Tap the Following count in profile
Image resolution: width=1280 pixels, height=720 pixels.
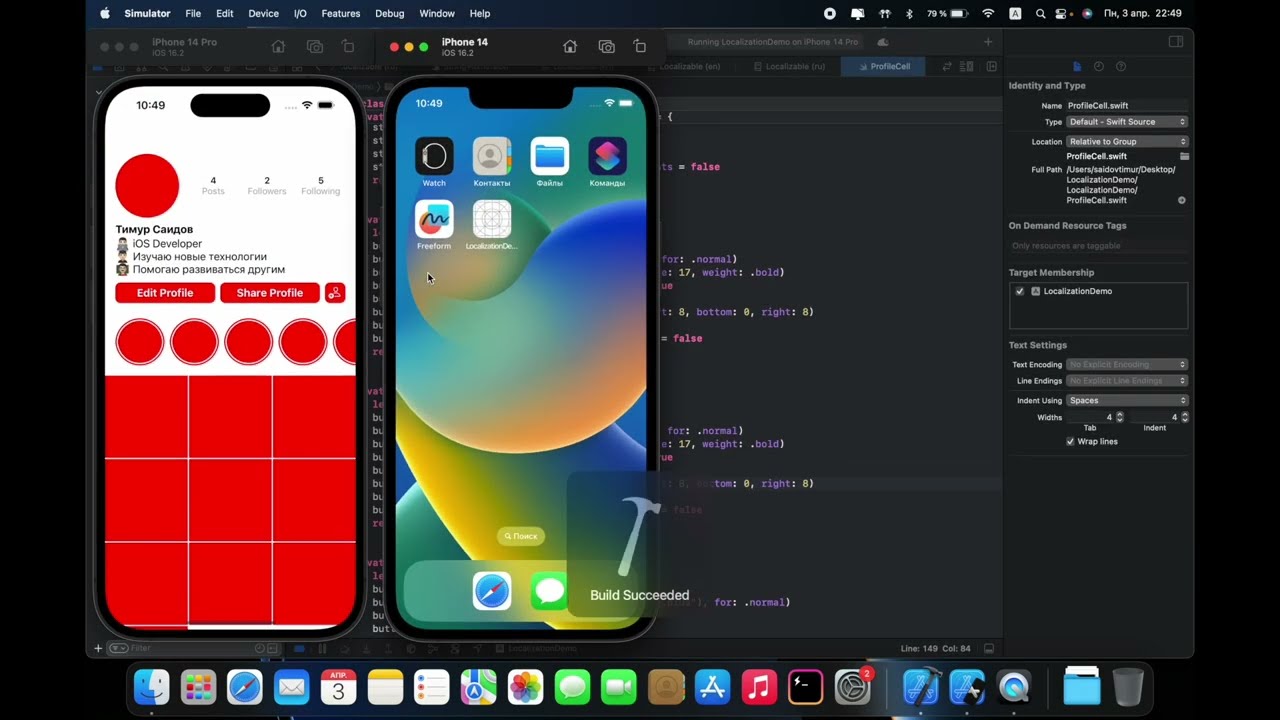(x=321, y=186)
